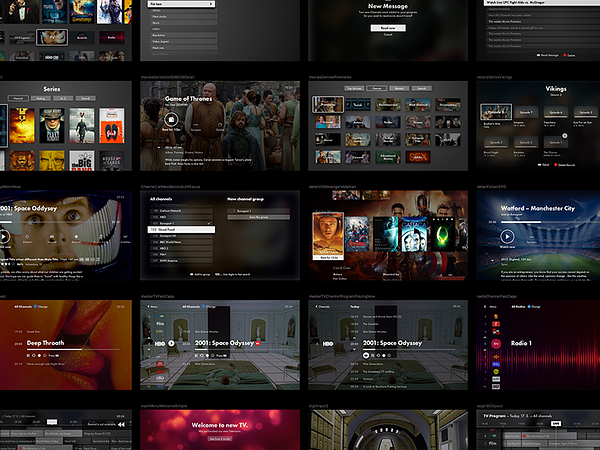Click the Detail icon in Vikings screen
The image size is (600, 450).
point(540,165)
